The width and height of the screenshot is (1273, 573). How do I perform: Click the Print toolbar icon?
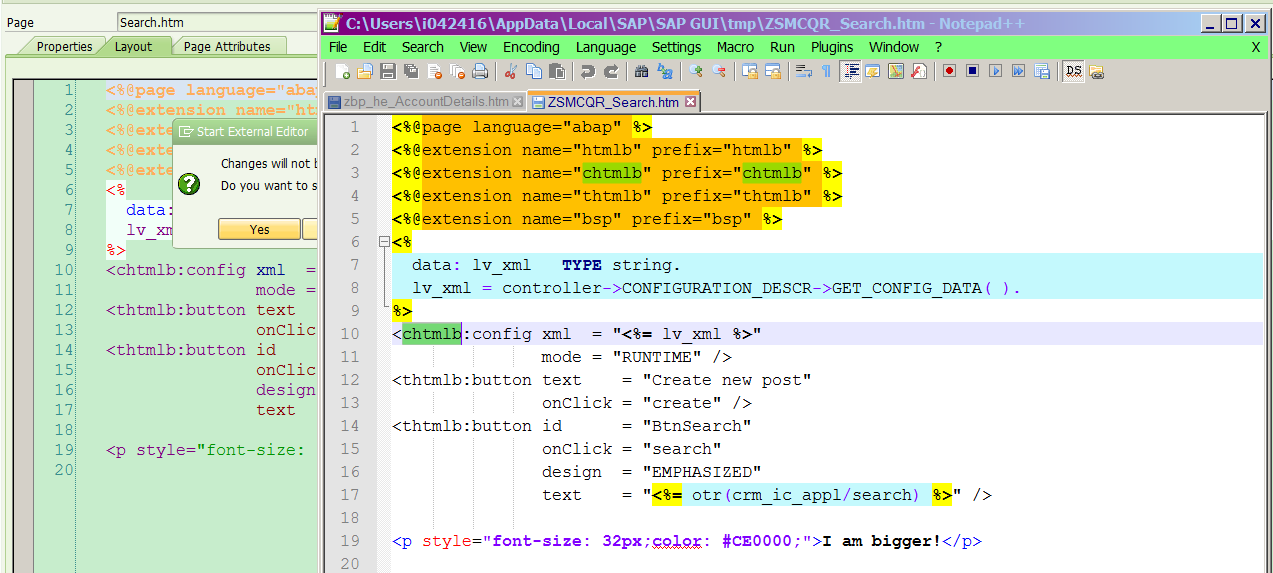480,71
